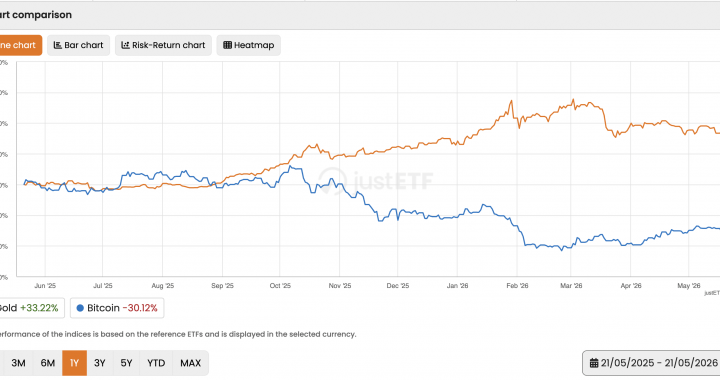Click the Apr '26 axis label

(631, 285)
